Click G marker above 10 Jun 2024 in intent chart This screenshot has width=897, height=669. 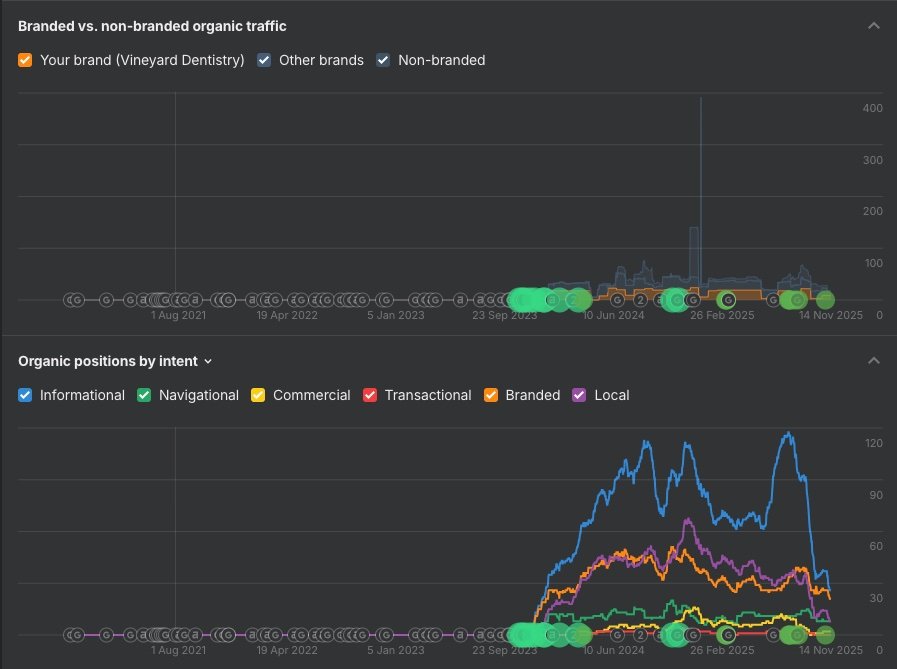pos(617,634)
